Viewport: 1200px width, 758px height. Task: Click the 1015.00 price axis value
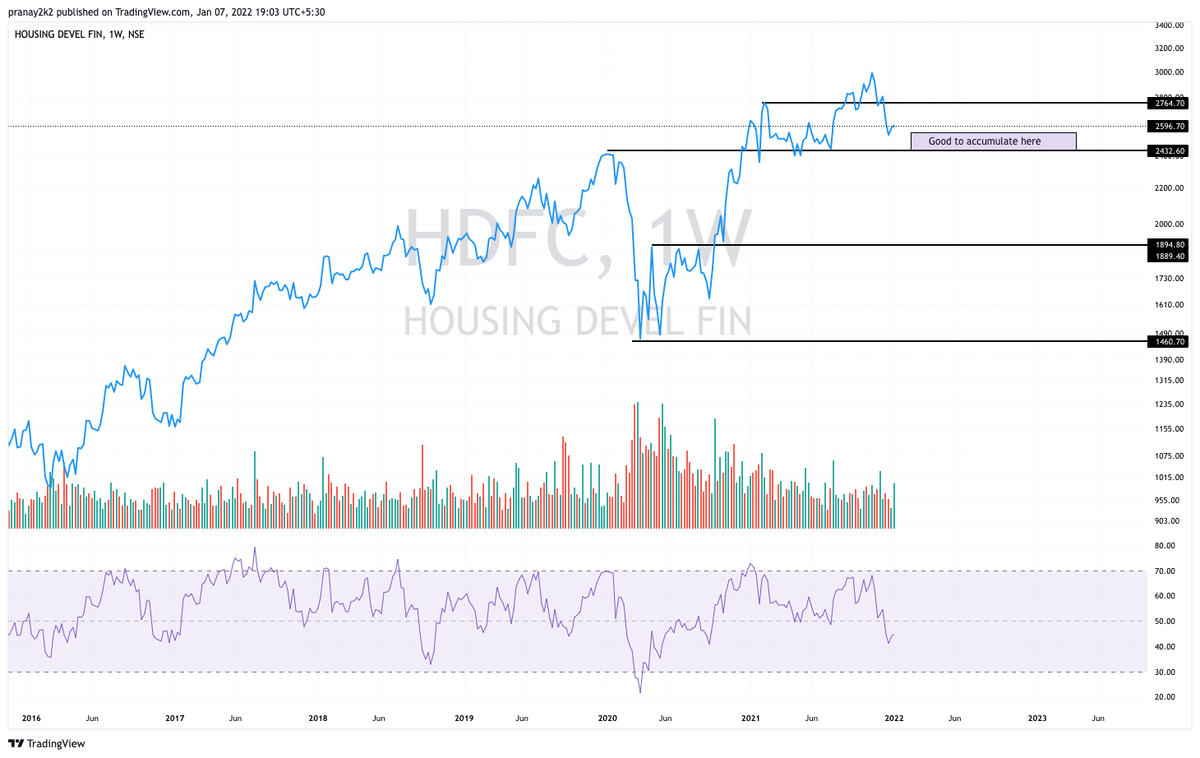tap(1168, 477)
